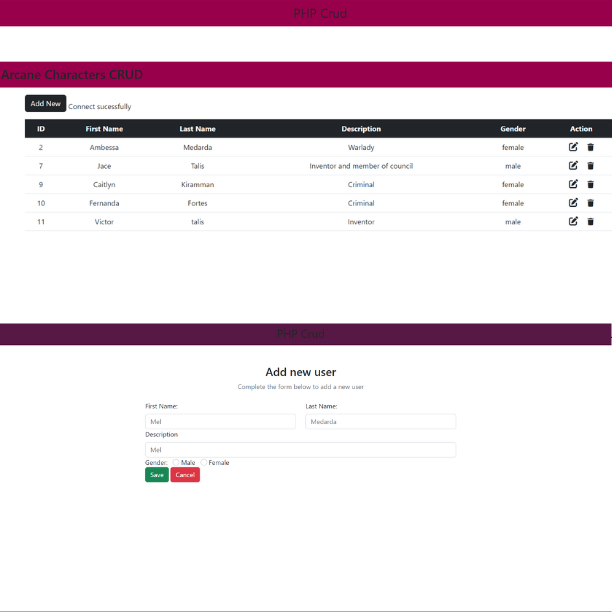Click edit icon for Victor row
The image size is (612, 612).
[x=573, y=221]
